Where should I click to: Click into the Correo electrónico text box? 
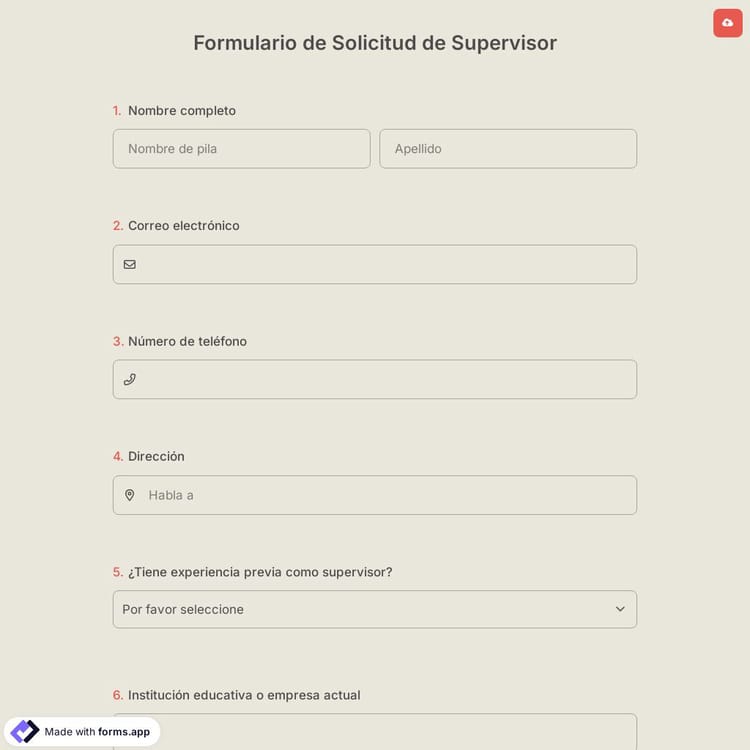coord(385,265)
